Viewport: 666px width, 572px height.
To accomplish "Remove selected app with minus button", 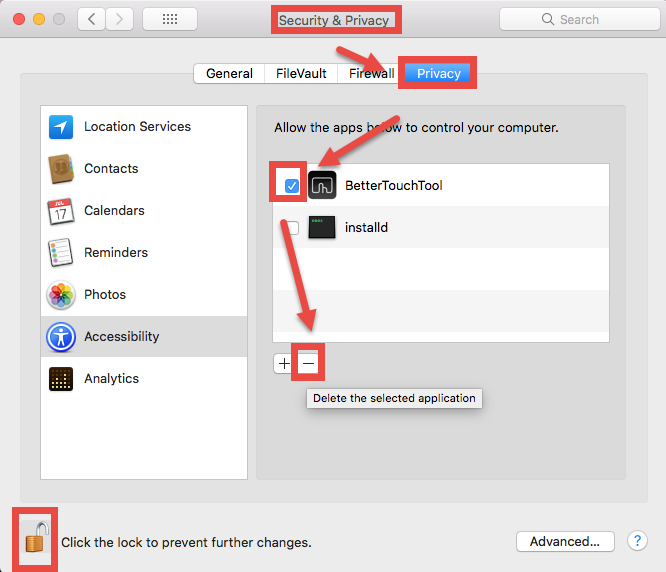I will coord(308,363).
